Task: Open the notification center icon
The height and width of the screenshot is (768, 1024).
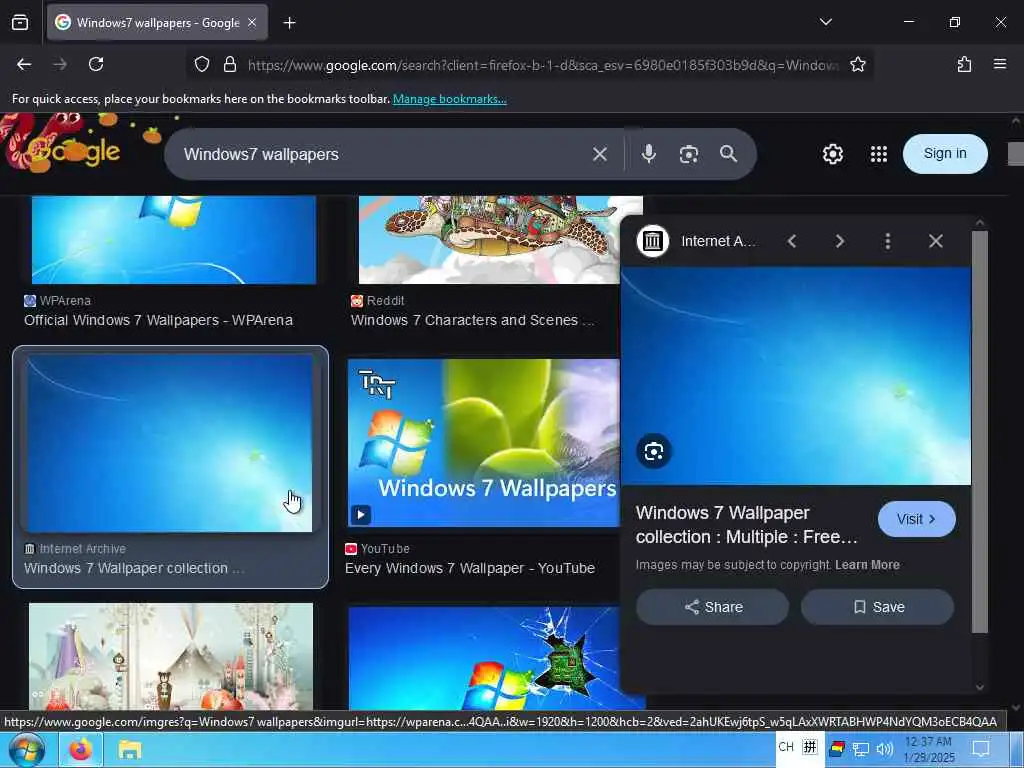Action: pos(981,749)
